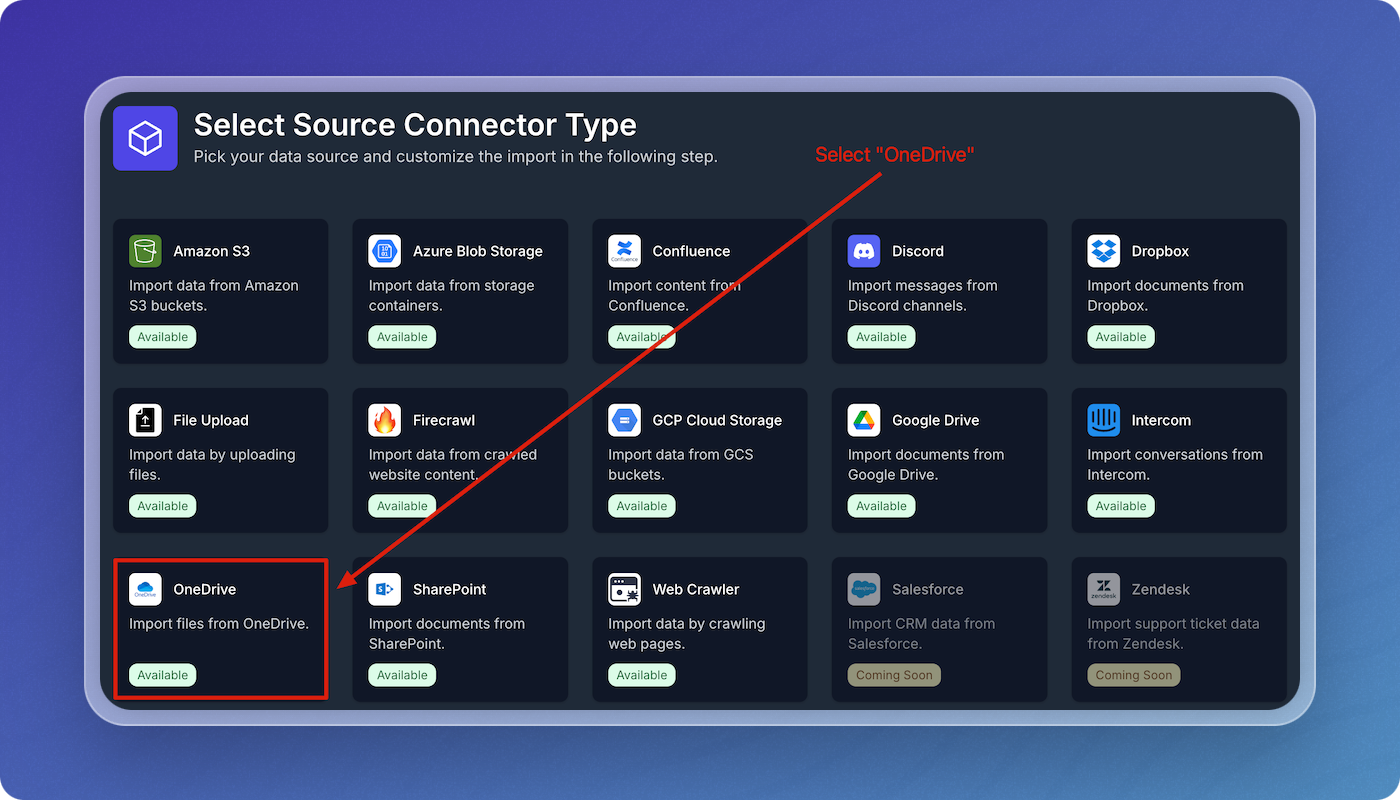Click the Available badge on Amazon S3

pos(163,337)
